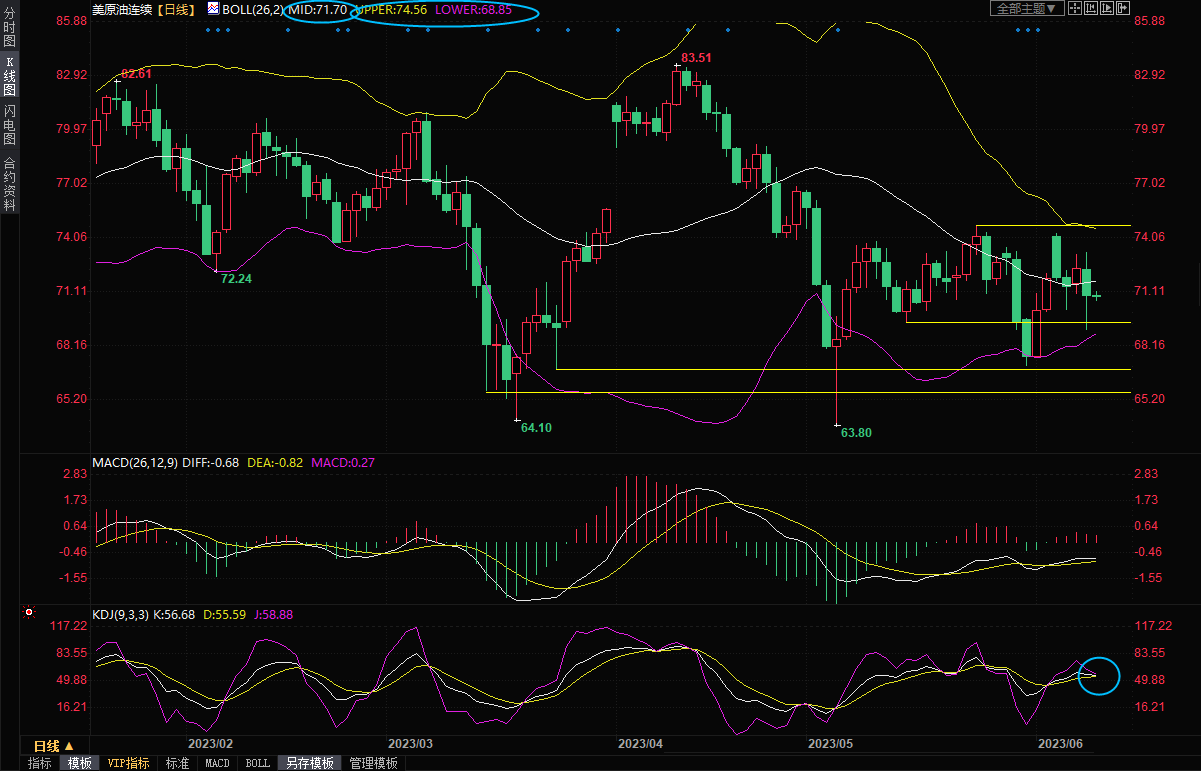Open 合约资料 contract info tab
The image size is (1201, 771).
[9, 184]
